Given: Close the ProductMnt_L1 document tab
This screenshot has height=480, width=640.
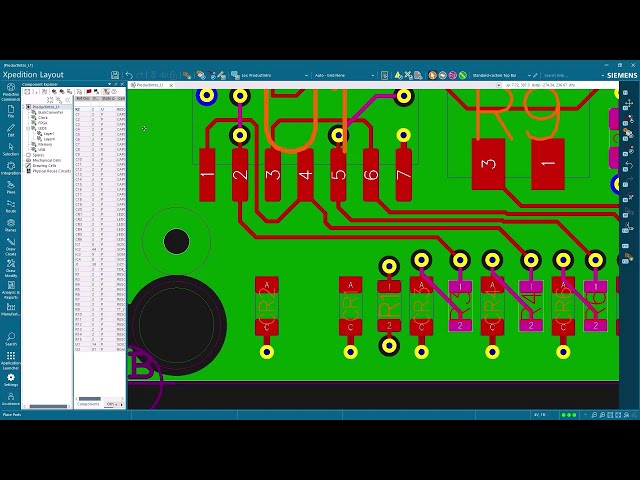Looking at the screenshot, I should click(171, 85).
